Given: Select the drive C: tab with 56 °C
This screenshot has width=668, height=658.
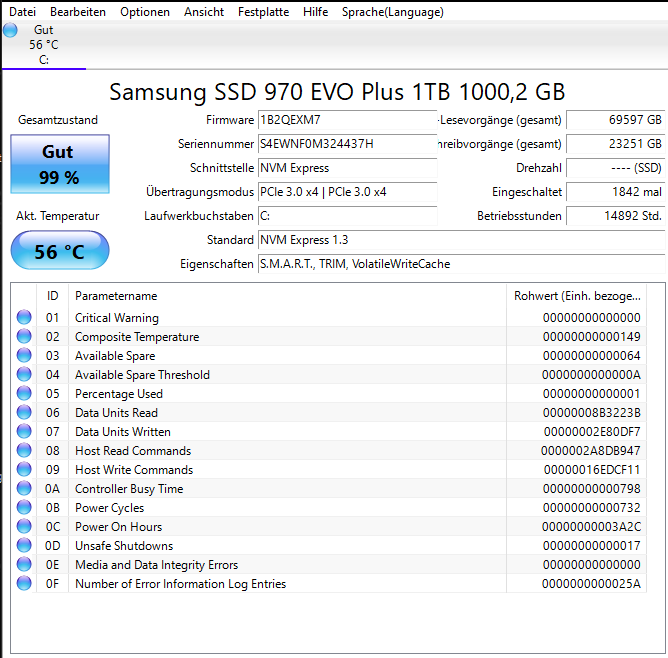Looking at the screenshot, I should point(44,45).
